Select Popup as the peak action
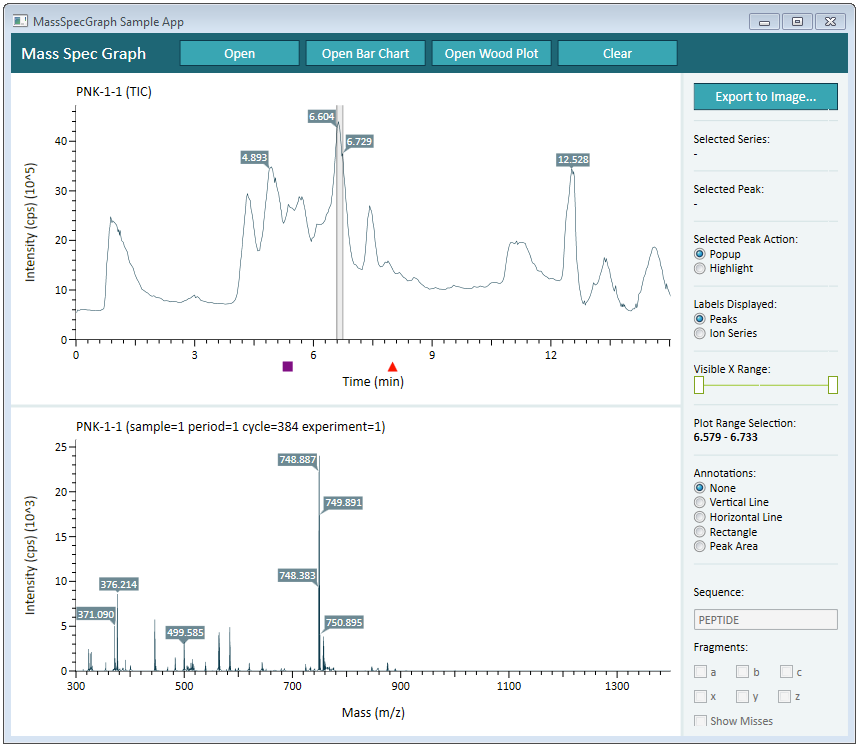The image size is (863, 754). [700, 253]
